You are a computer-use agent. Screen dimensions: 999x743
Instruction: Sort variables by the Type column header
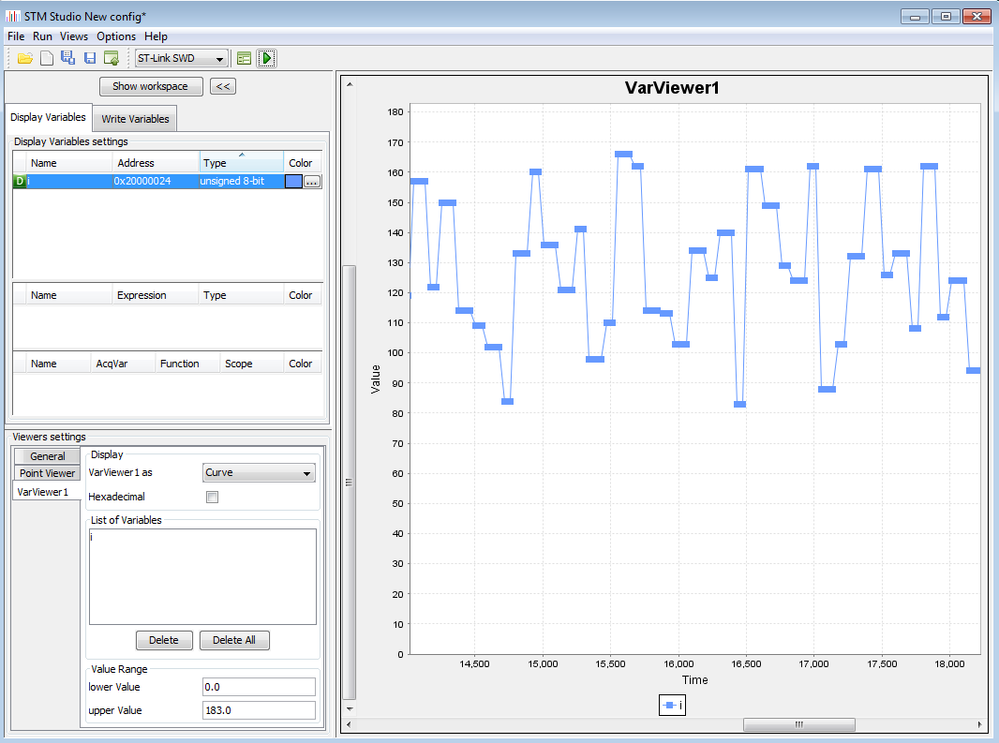tap(241, 162)
